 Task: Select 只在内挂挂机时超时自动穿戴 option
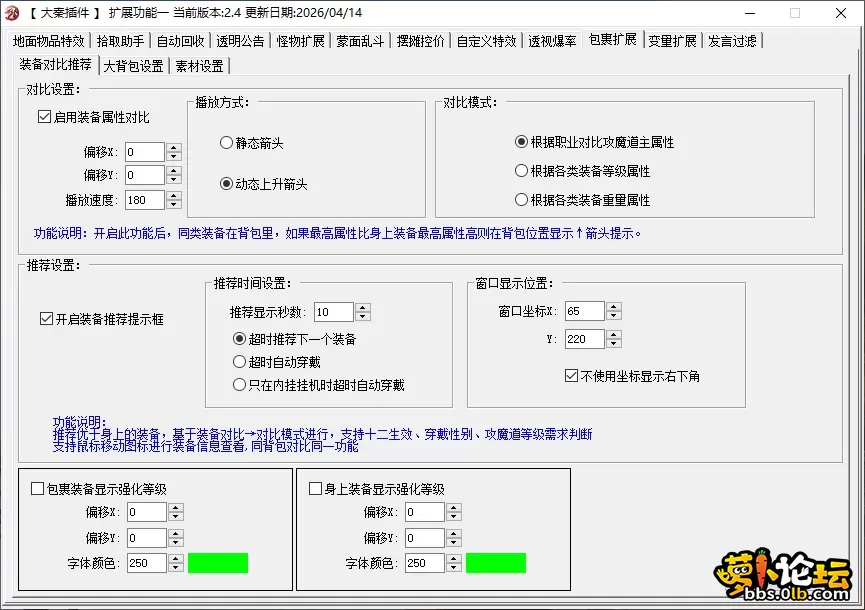pos(319,385)
